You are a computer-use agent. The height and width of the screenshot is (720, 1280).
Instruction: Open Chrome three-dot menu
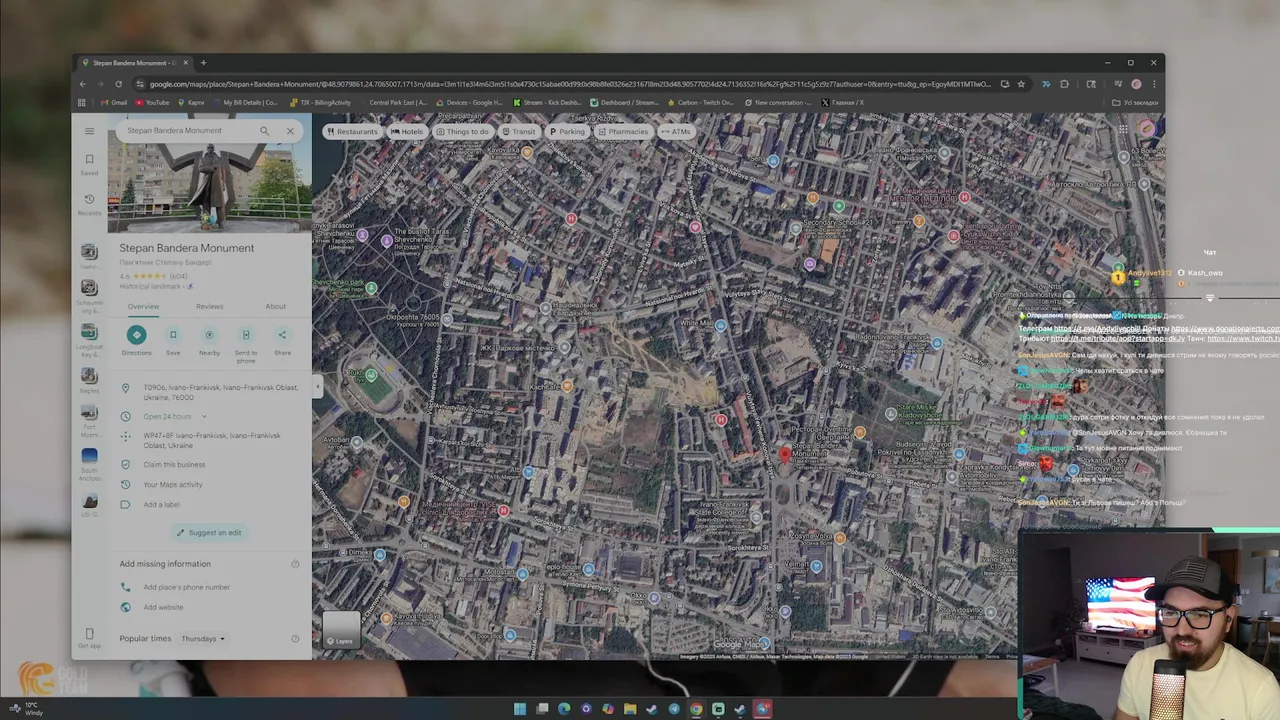click(1153, 84)
